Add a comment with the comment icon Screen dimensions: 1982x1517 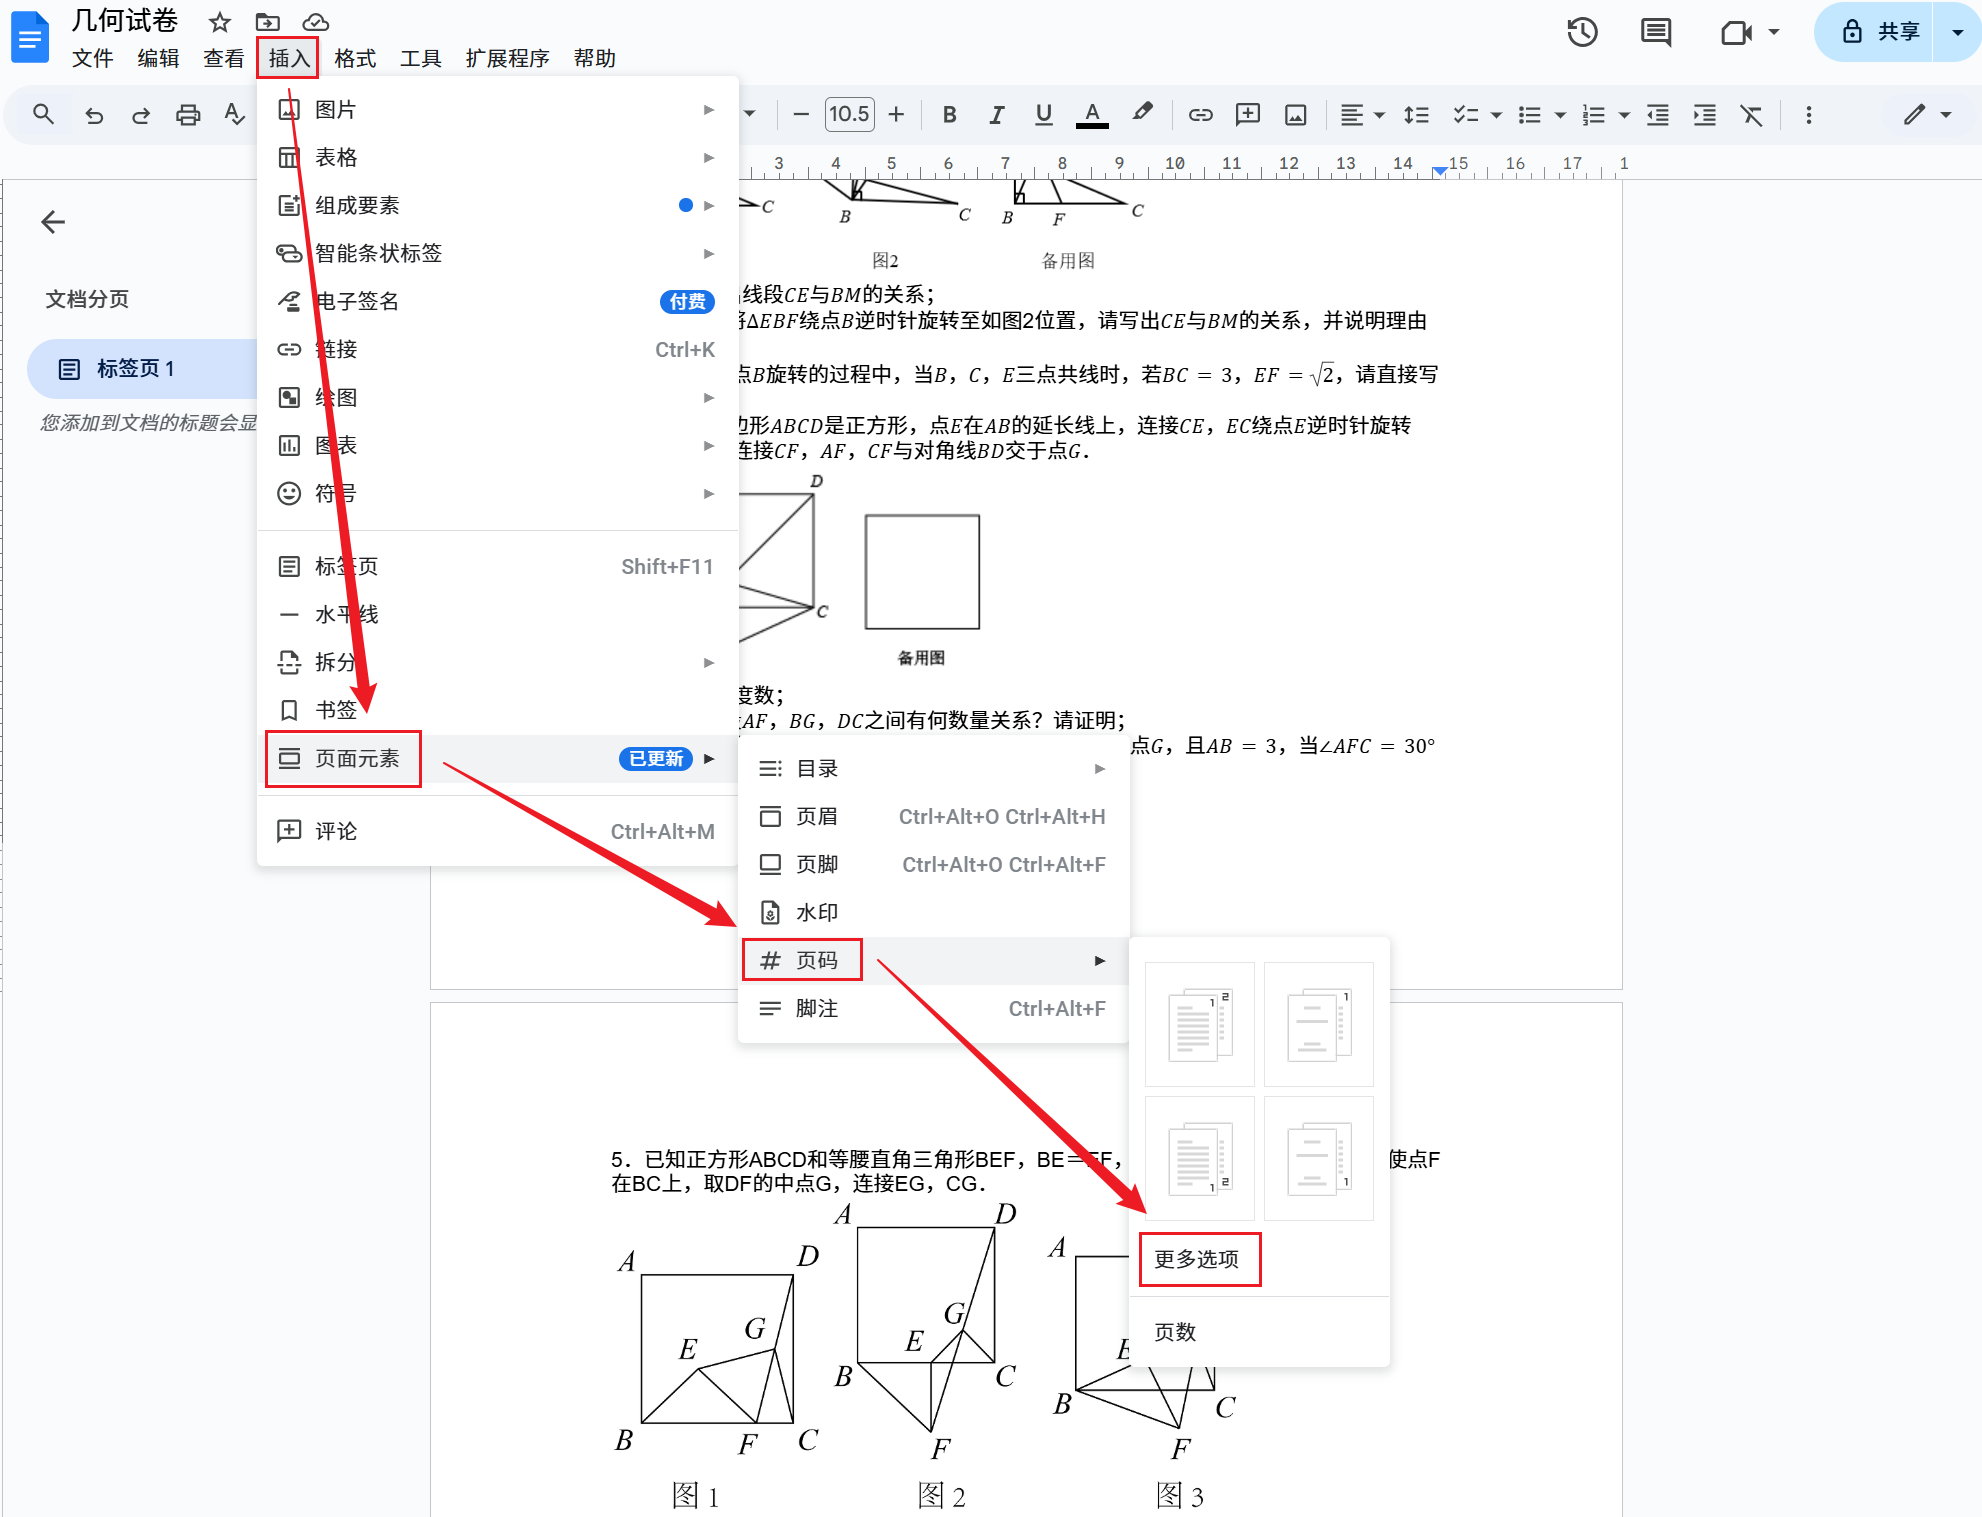click(x=1246, y=114)
